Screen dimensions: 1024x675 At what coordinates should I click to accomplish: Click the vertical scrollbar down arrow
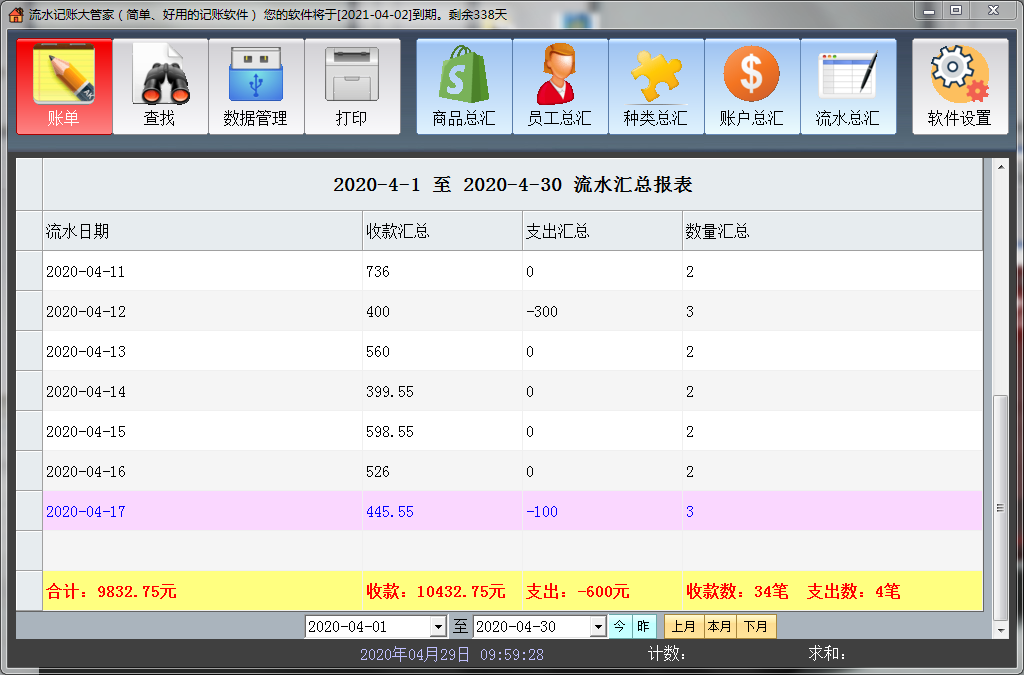999,630
